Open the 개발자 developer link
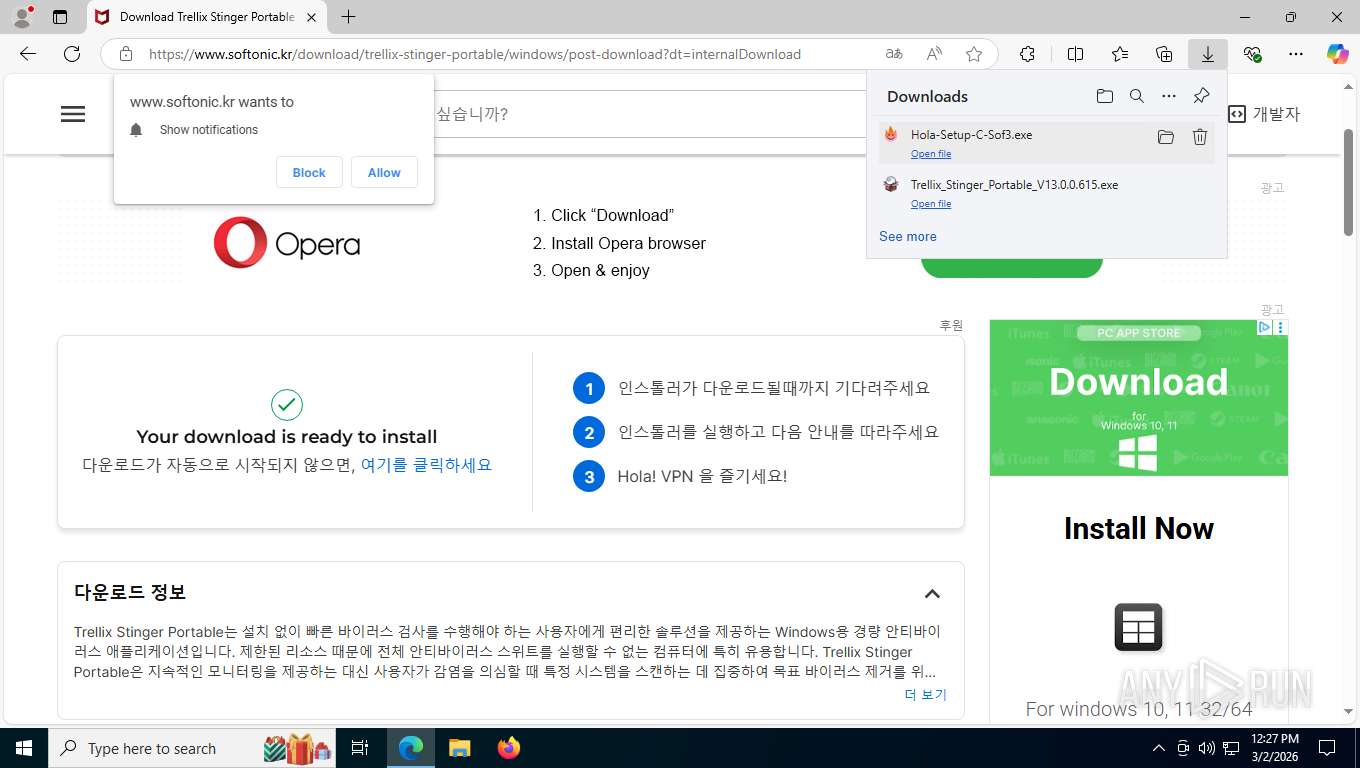This screenshot has width=1360, height=768. (1264, 114)
